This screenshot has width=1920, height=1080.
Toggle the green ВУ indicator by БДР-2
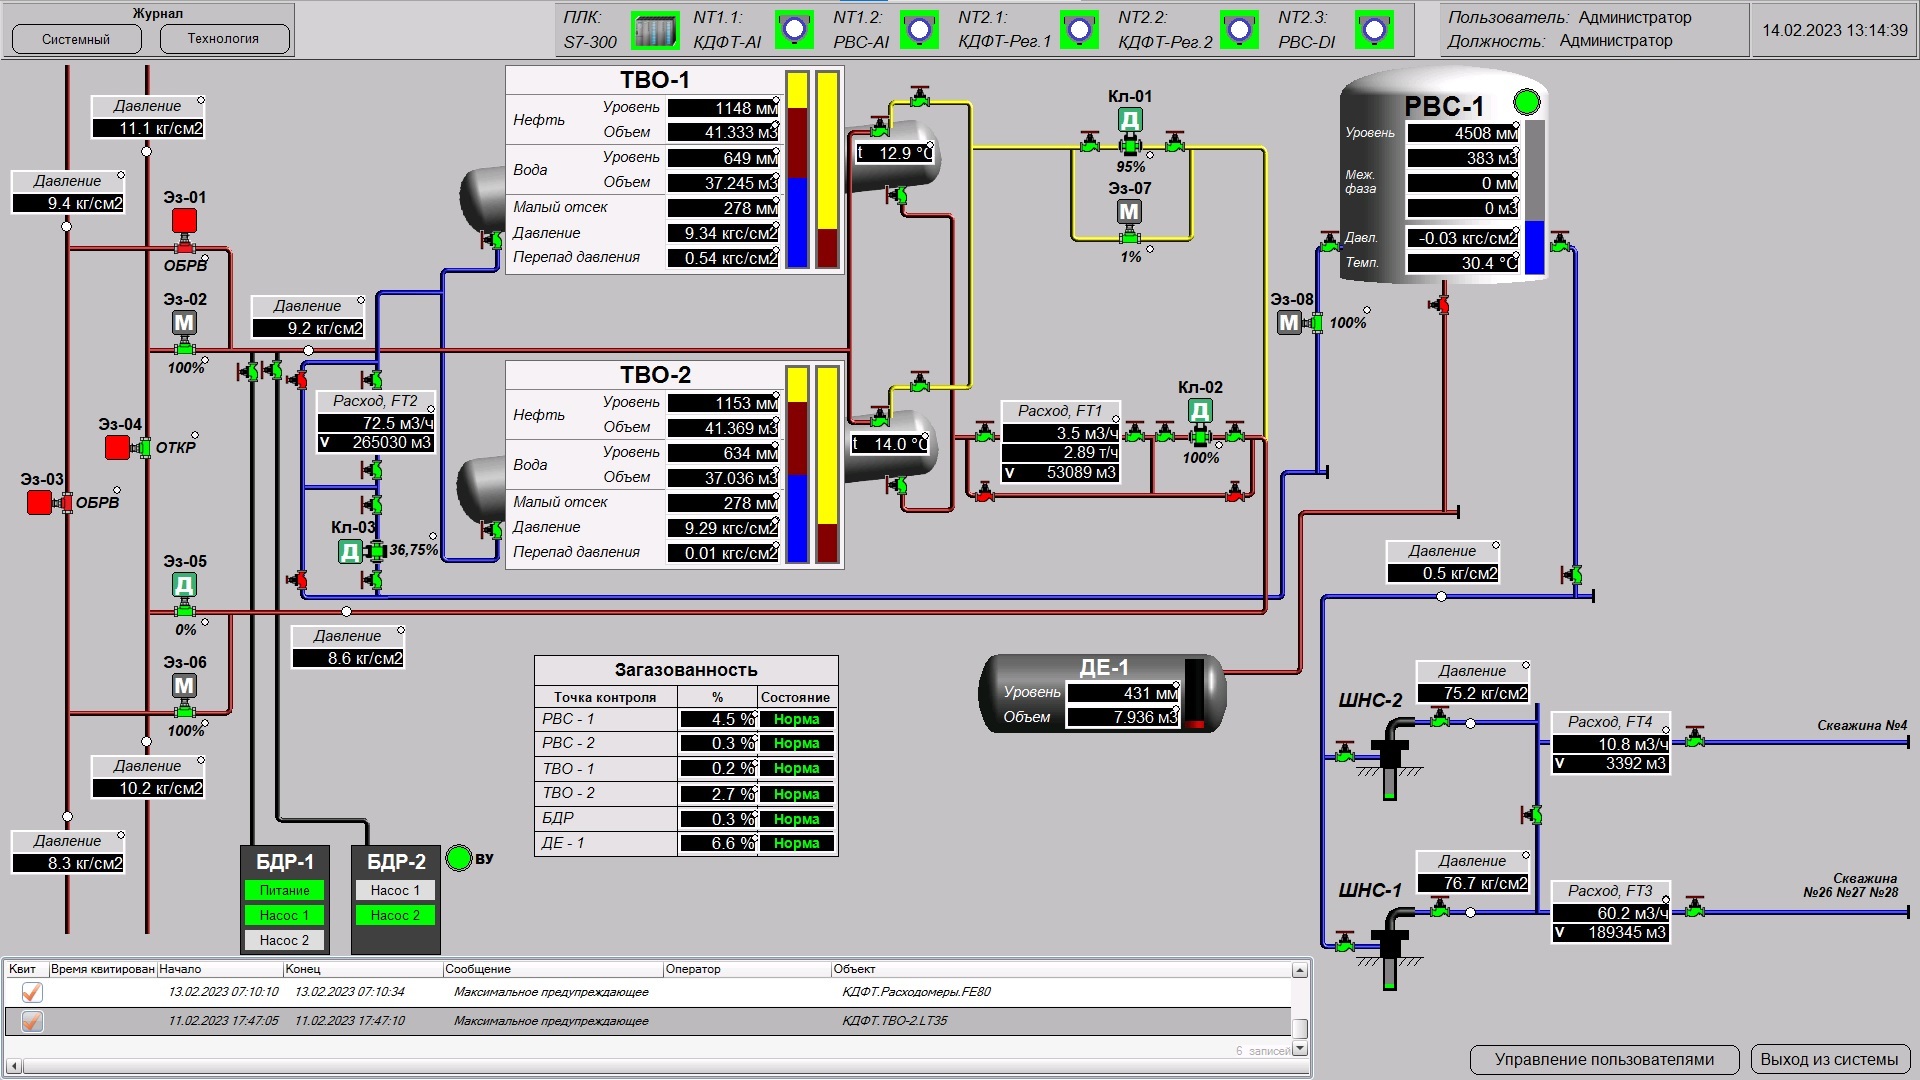click(458, 858)
